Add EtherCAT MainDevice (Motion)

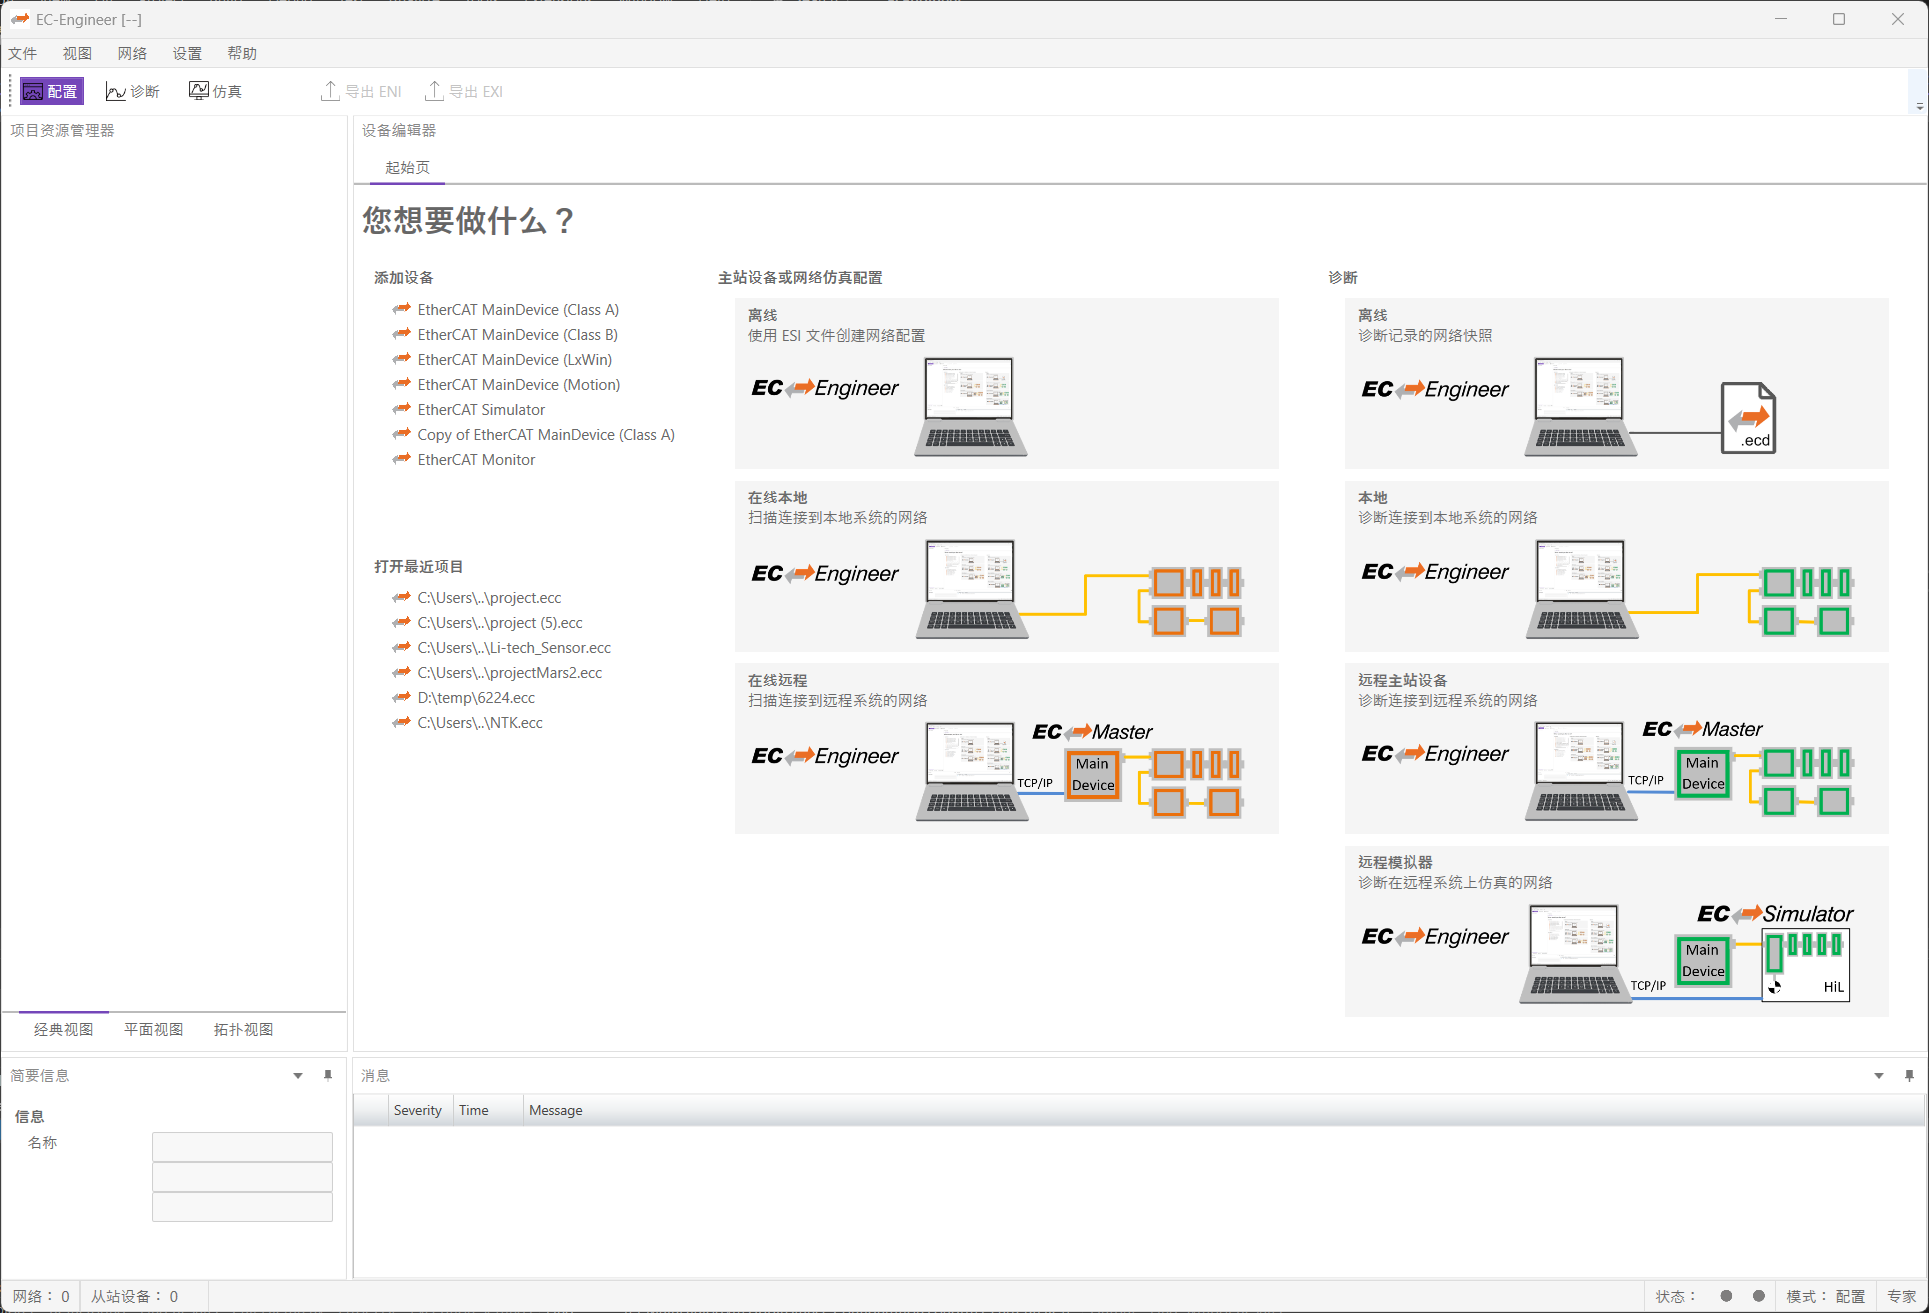518,385
